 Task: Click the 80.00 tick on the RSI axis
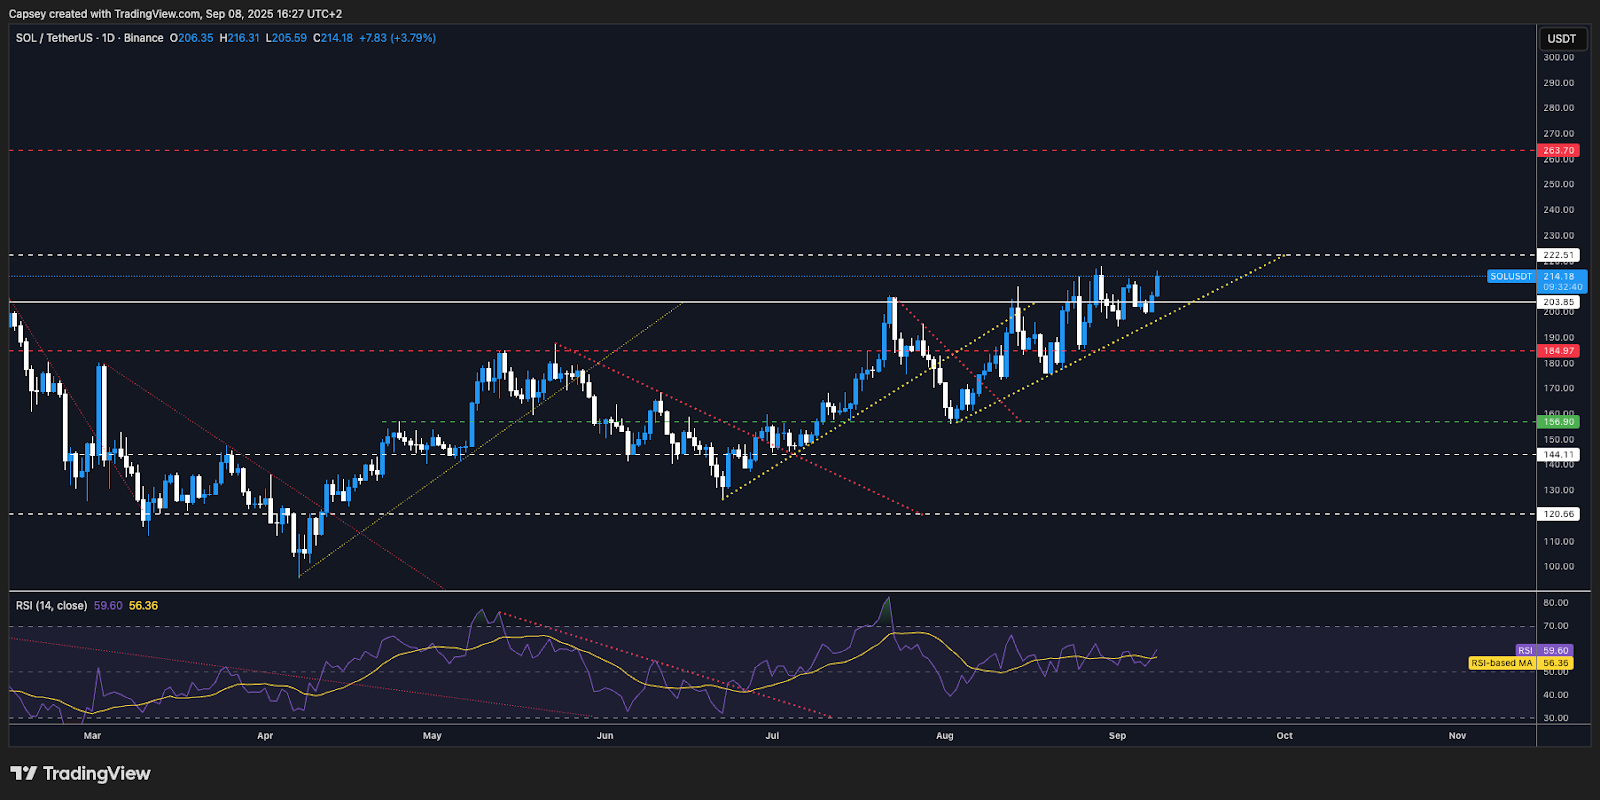[1555, 603]
